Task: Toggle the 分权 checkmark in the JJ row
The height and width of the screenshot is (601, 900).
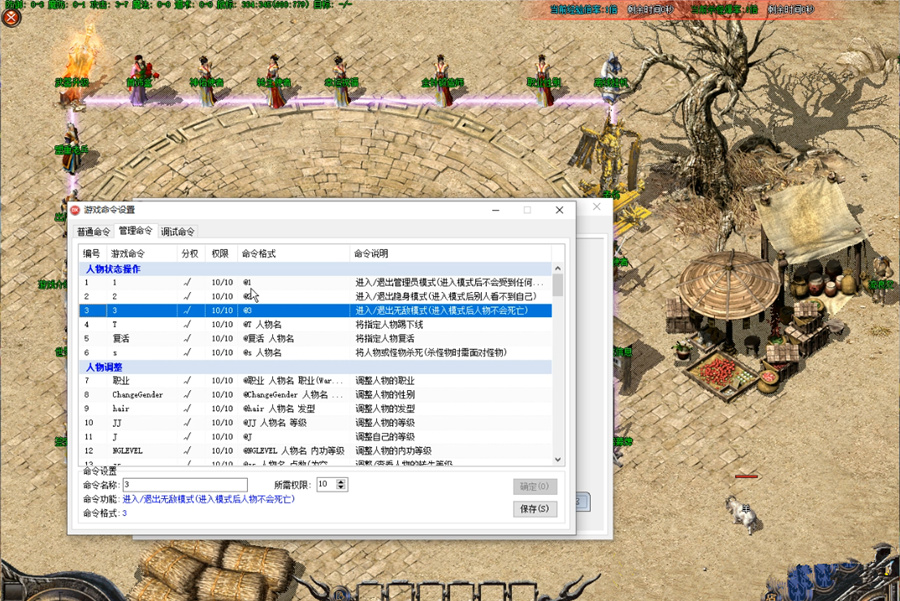Action: point(188,423)
